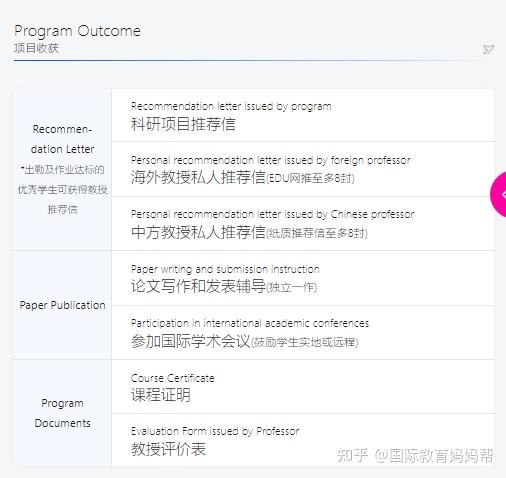Click 'Personal recommendation letter issued by Chinese professor'
506x478 pixels.
click(272, 214)
